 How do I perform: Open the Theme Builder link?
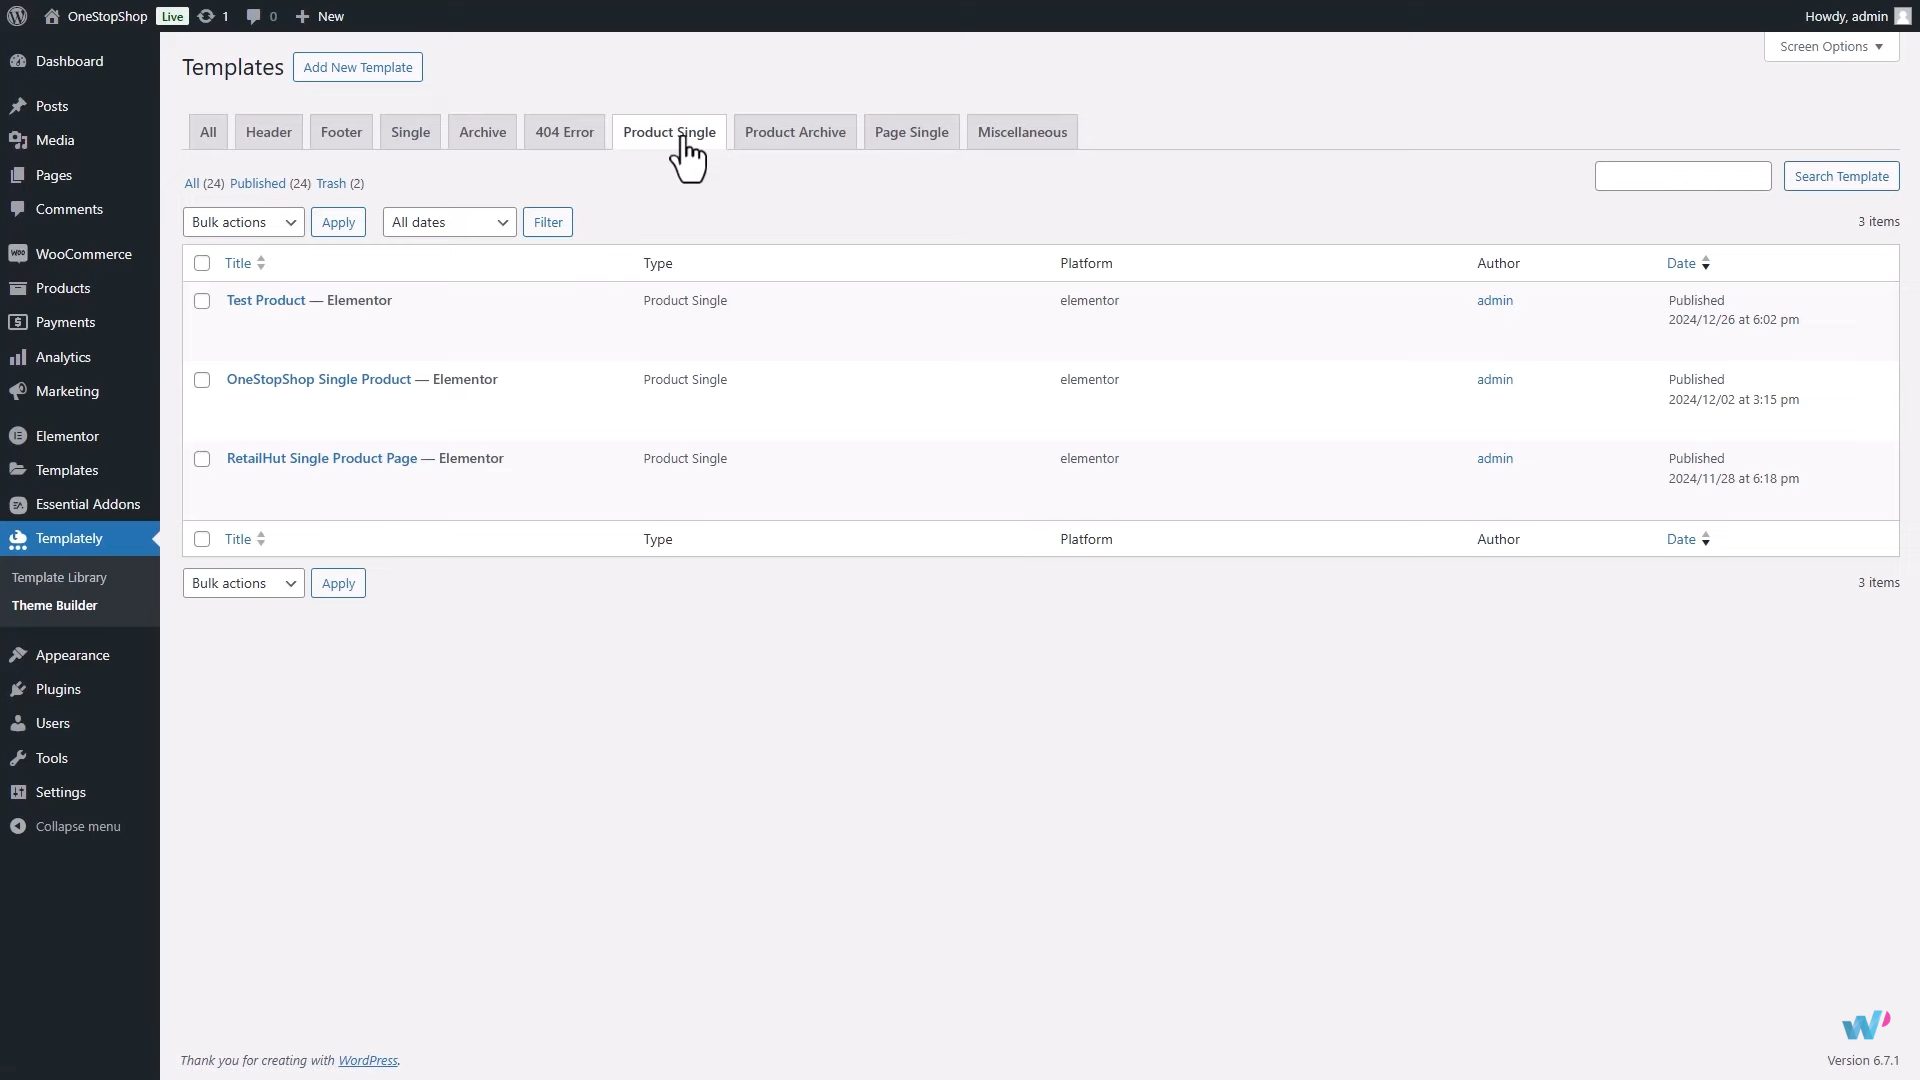click(54, 605)
